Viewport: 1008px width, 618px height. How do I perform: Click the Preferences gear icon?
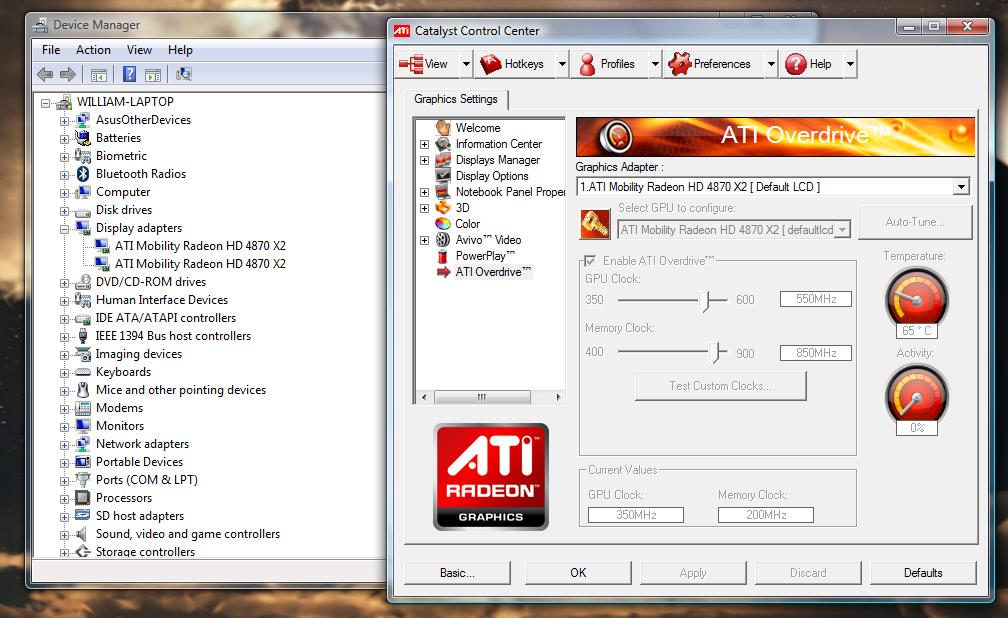(680, 64)
